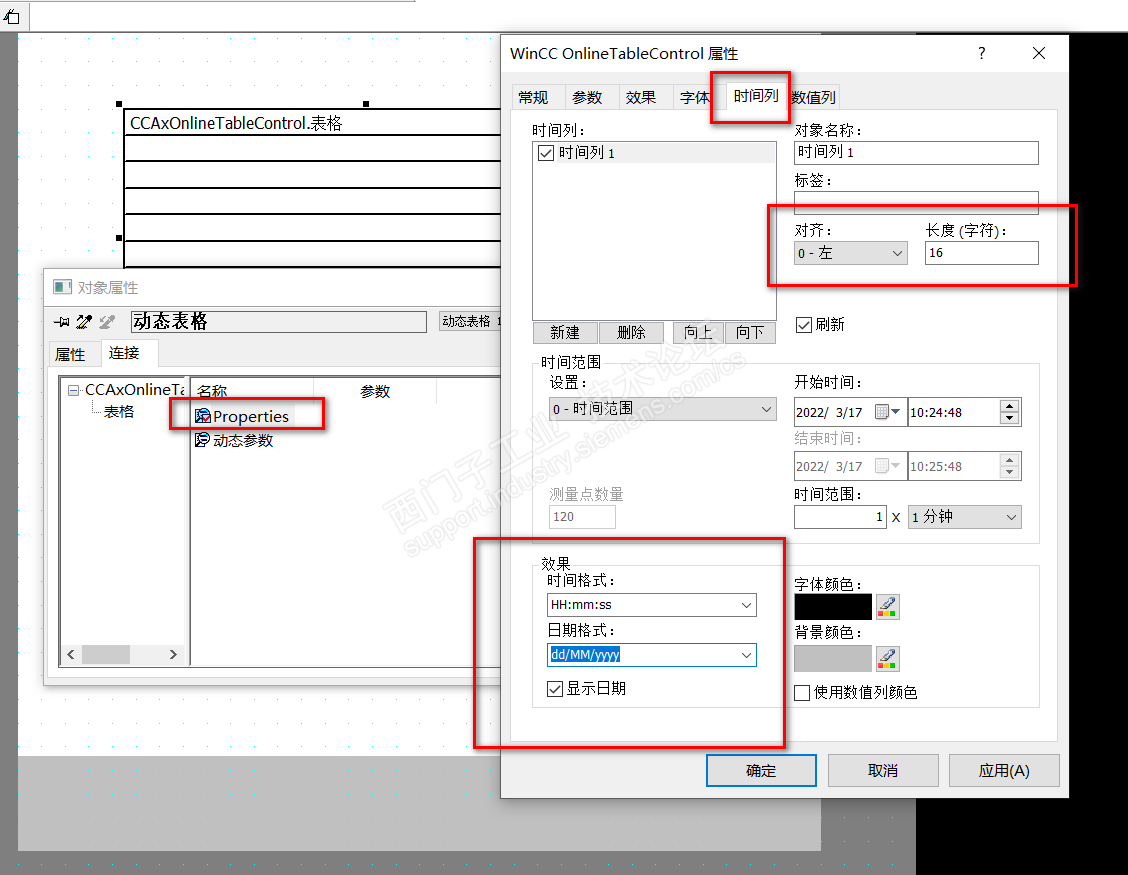
Task: Switch to the 数值列 tab
Action: pos(813,97)
